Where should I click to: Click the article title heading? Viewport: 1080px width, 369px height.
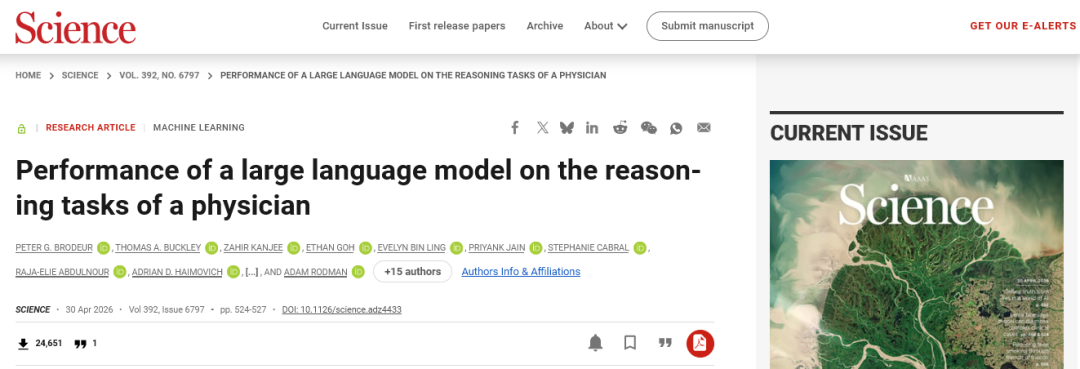click(357, 188)
